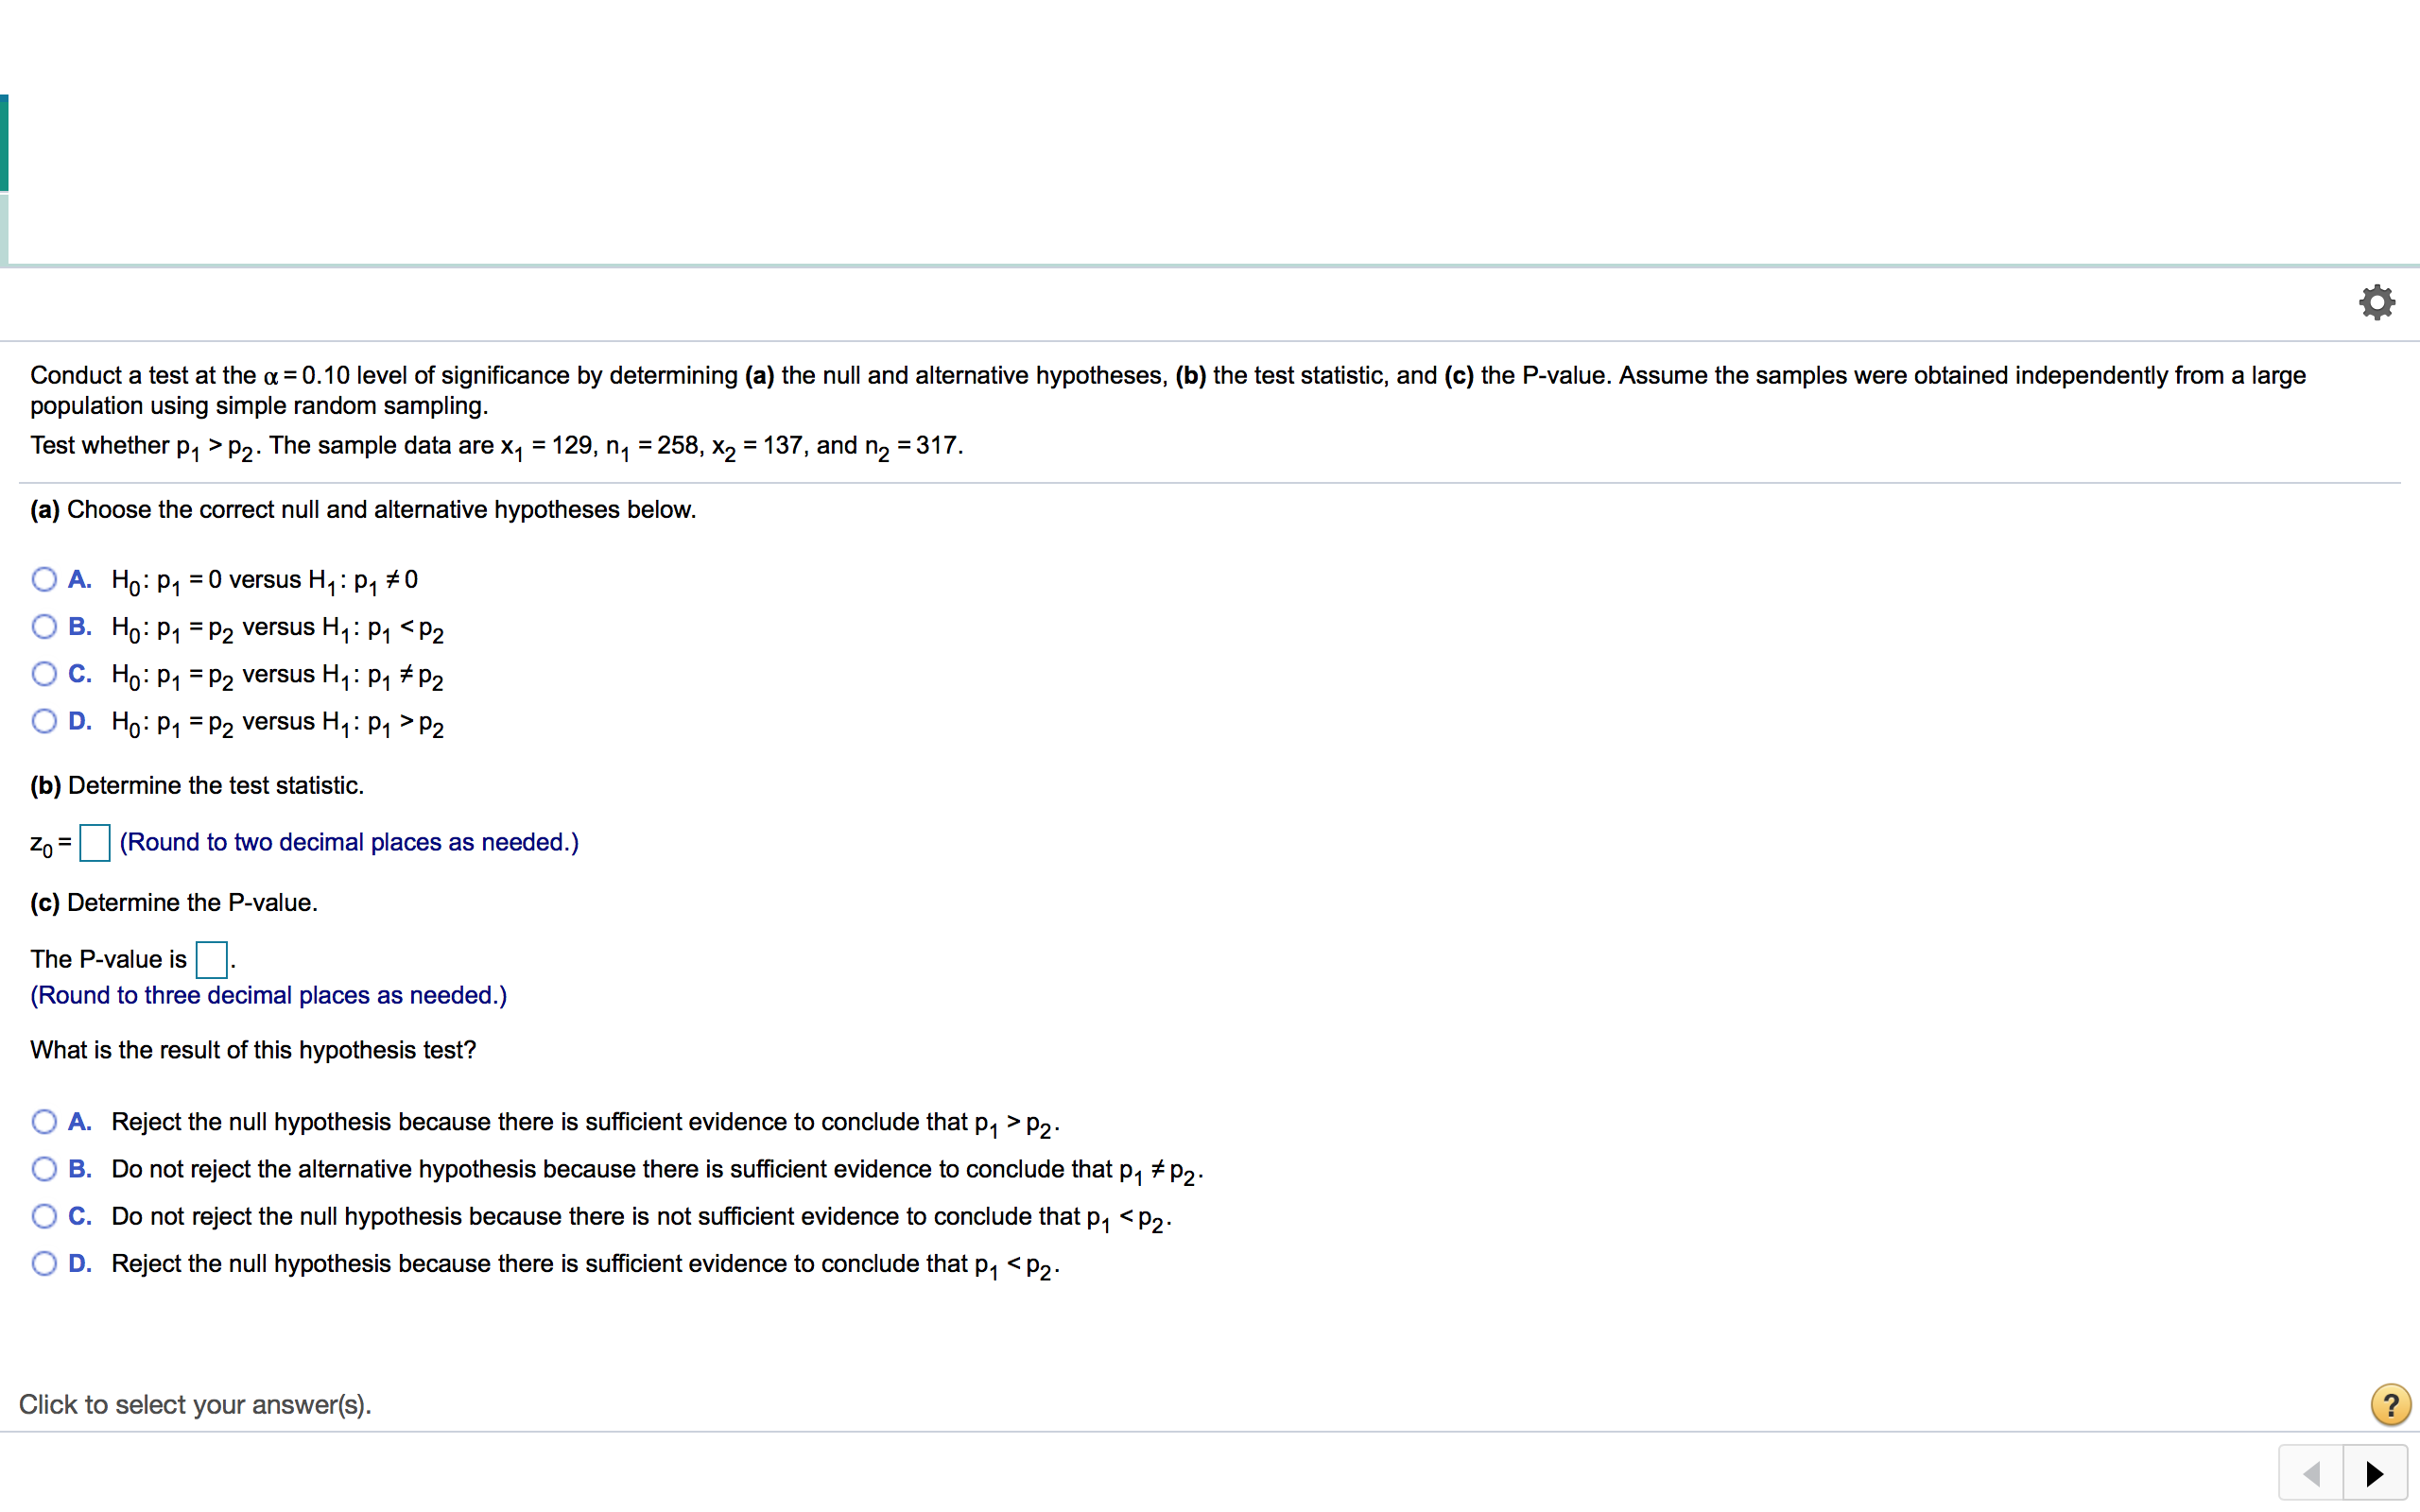
Task: Choose result C: do not reject null
Action: click(x=44, y=1216)
